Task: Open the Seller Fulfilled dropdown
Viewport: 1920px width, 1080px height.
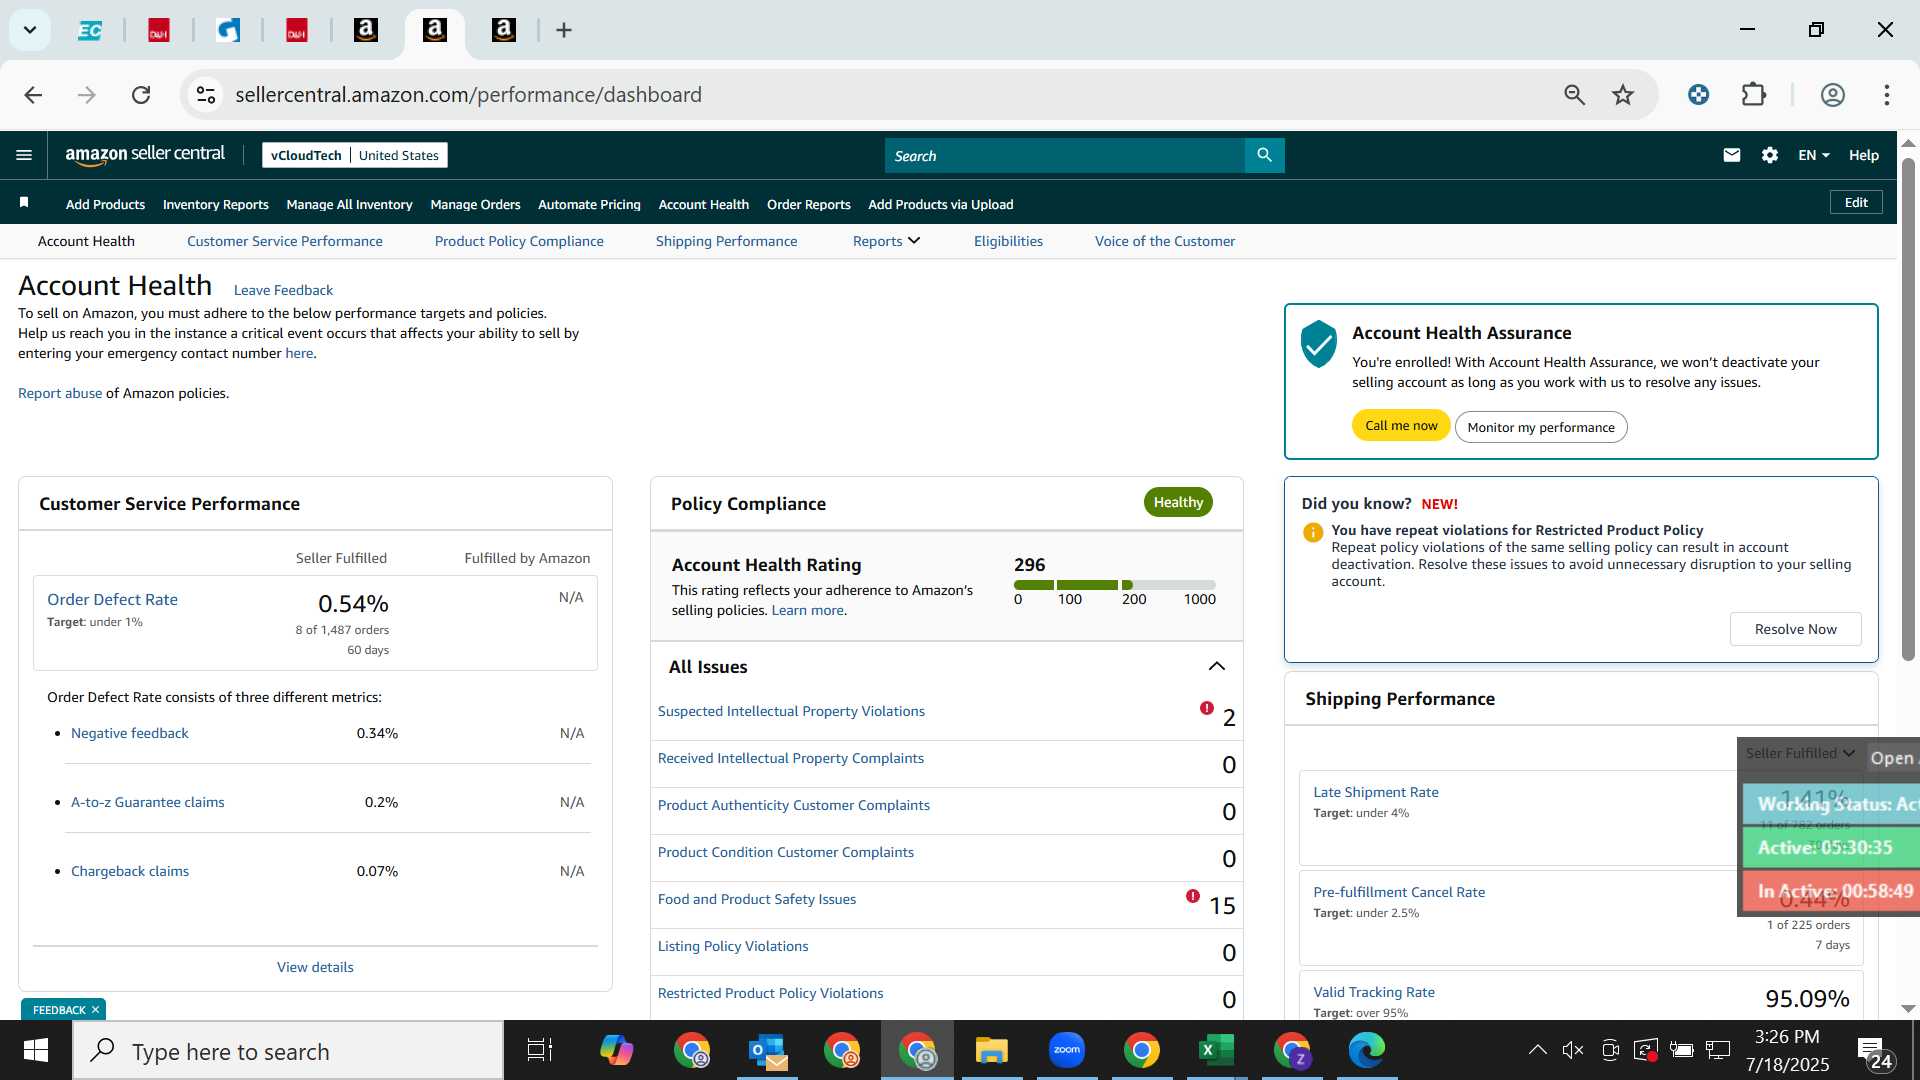Action: coord(1800,753)
